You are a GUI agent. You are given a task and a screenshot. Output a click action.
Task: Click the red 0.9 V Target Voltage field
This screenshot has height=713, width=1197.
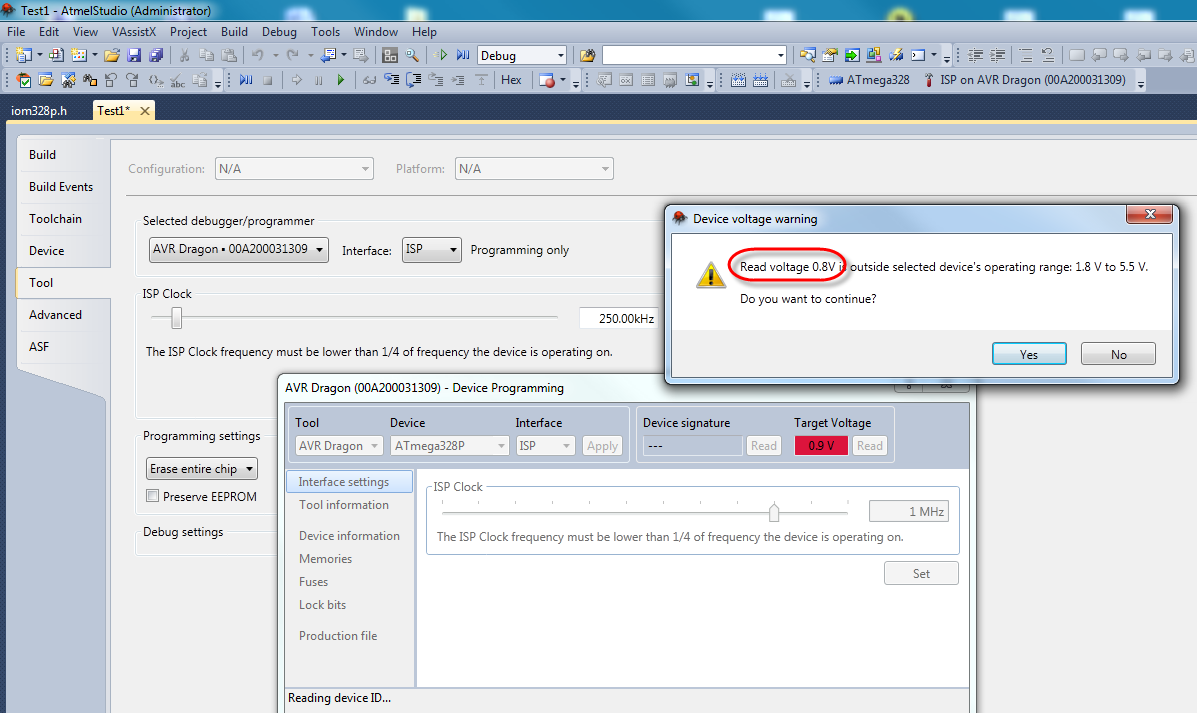point(821,446)
